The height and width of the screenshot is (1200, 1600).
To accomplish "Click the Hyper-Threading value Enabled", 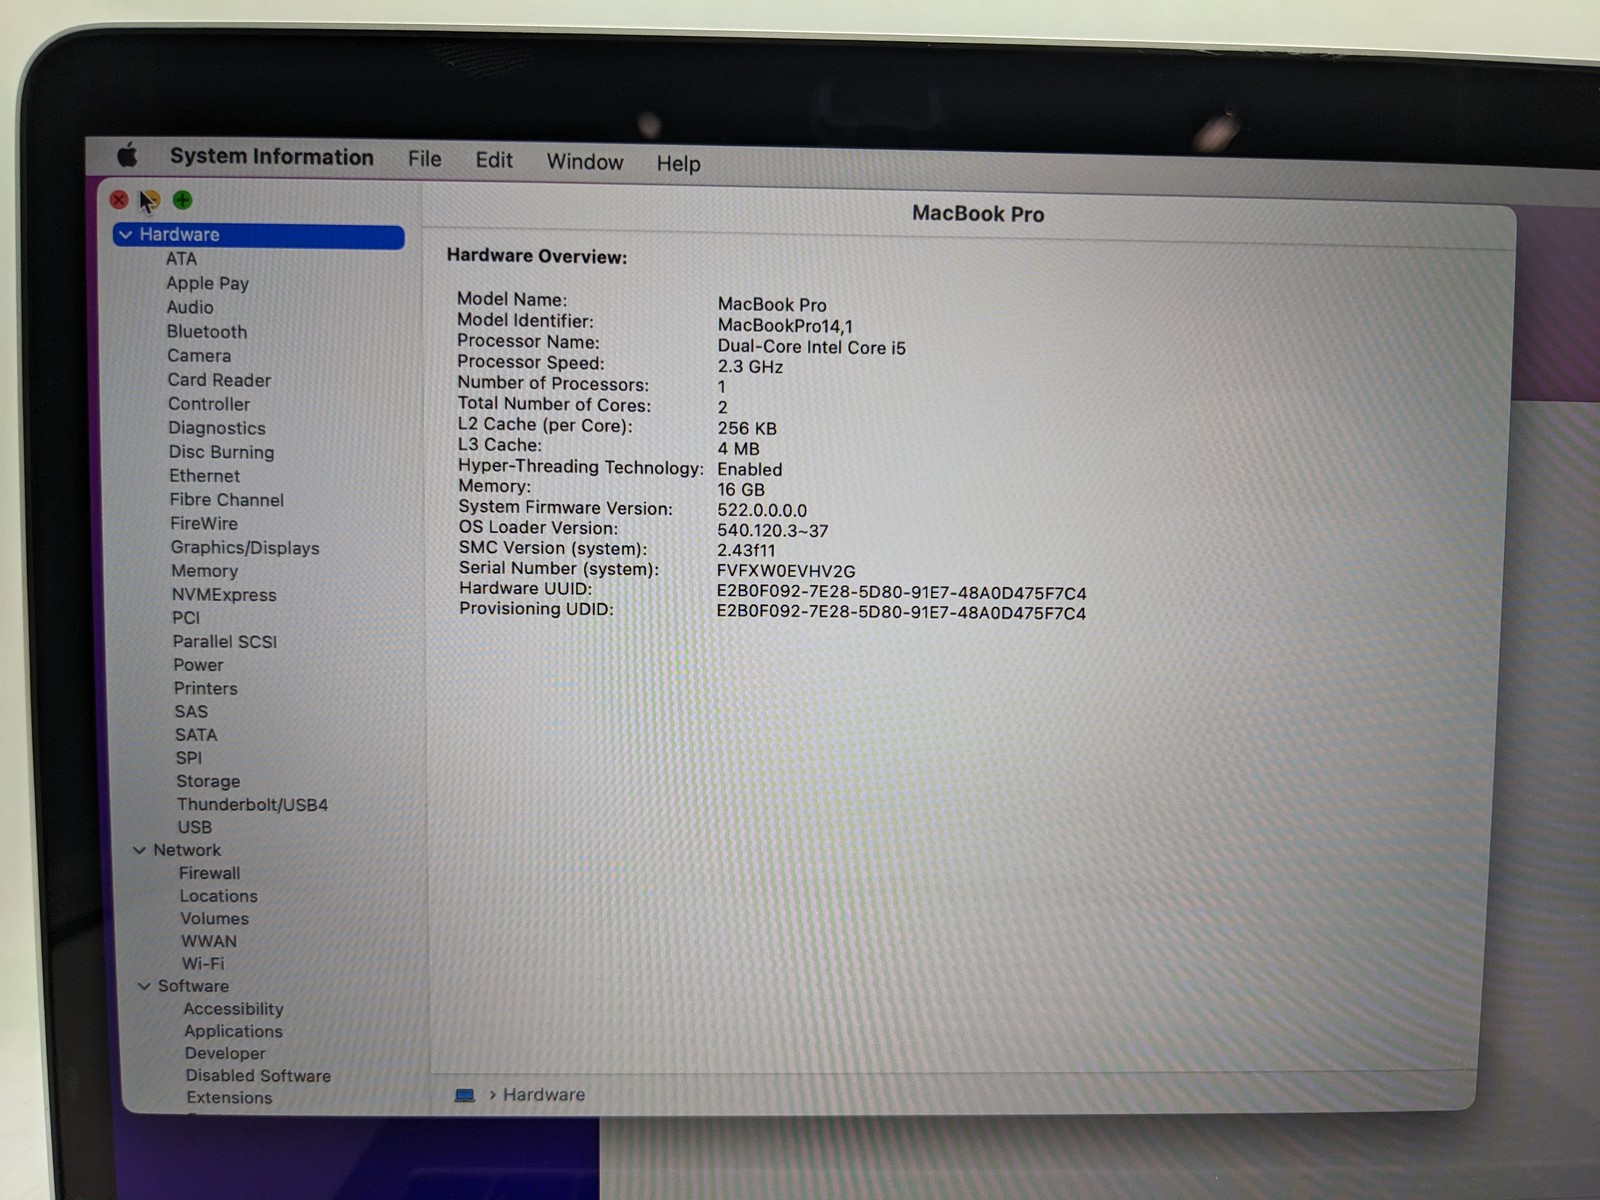I will 750,469.
